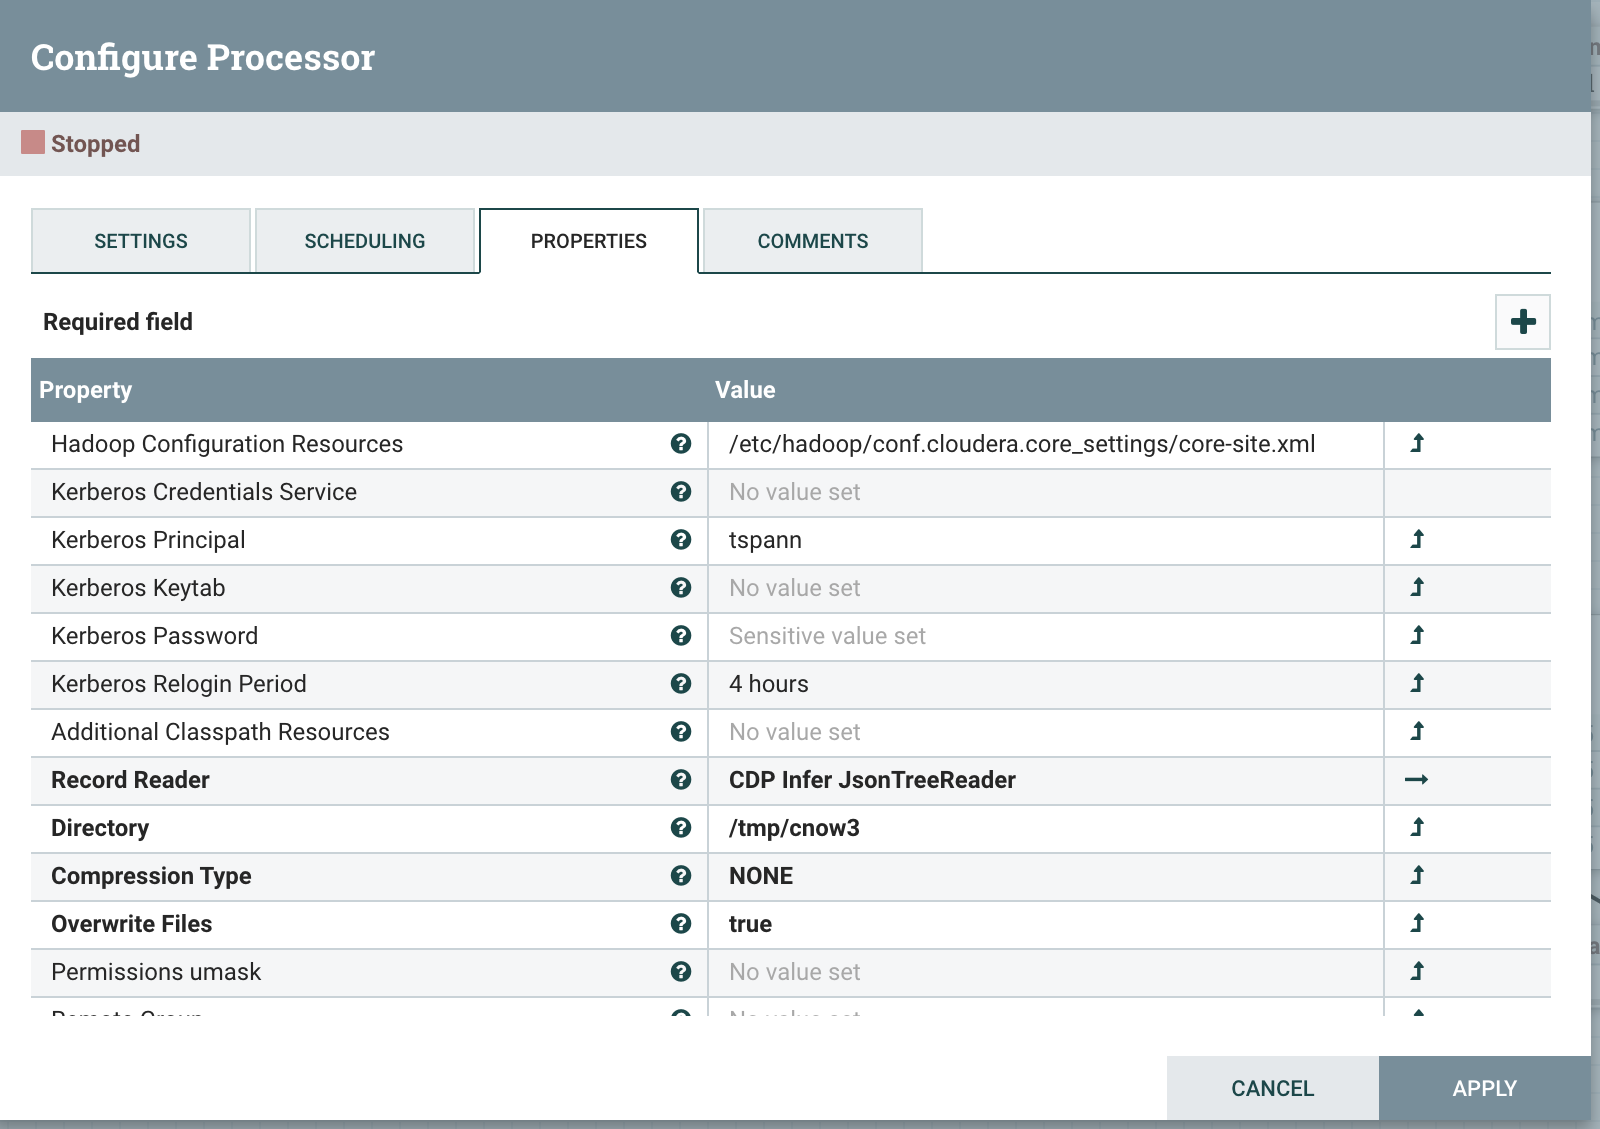This screenshot has width=1600, height=1129.
Task: View help for Compression Type
Action: pyautogui.click(x=681, y=876)
